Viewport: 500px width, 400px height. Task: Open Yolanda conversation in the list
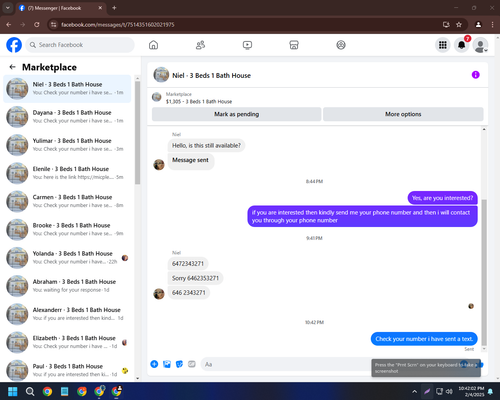[x=67, y=258]
